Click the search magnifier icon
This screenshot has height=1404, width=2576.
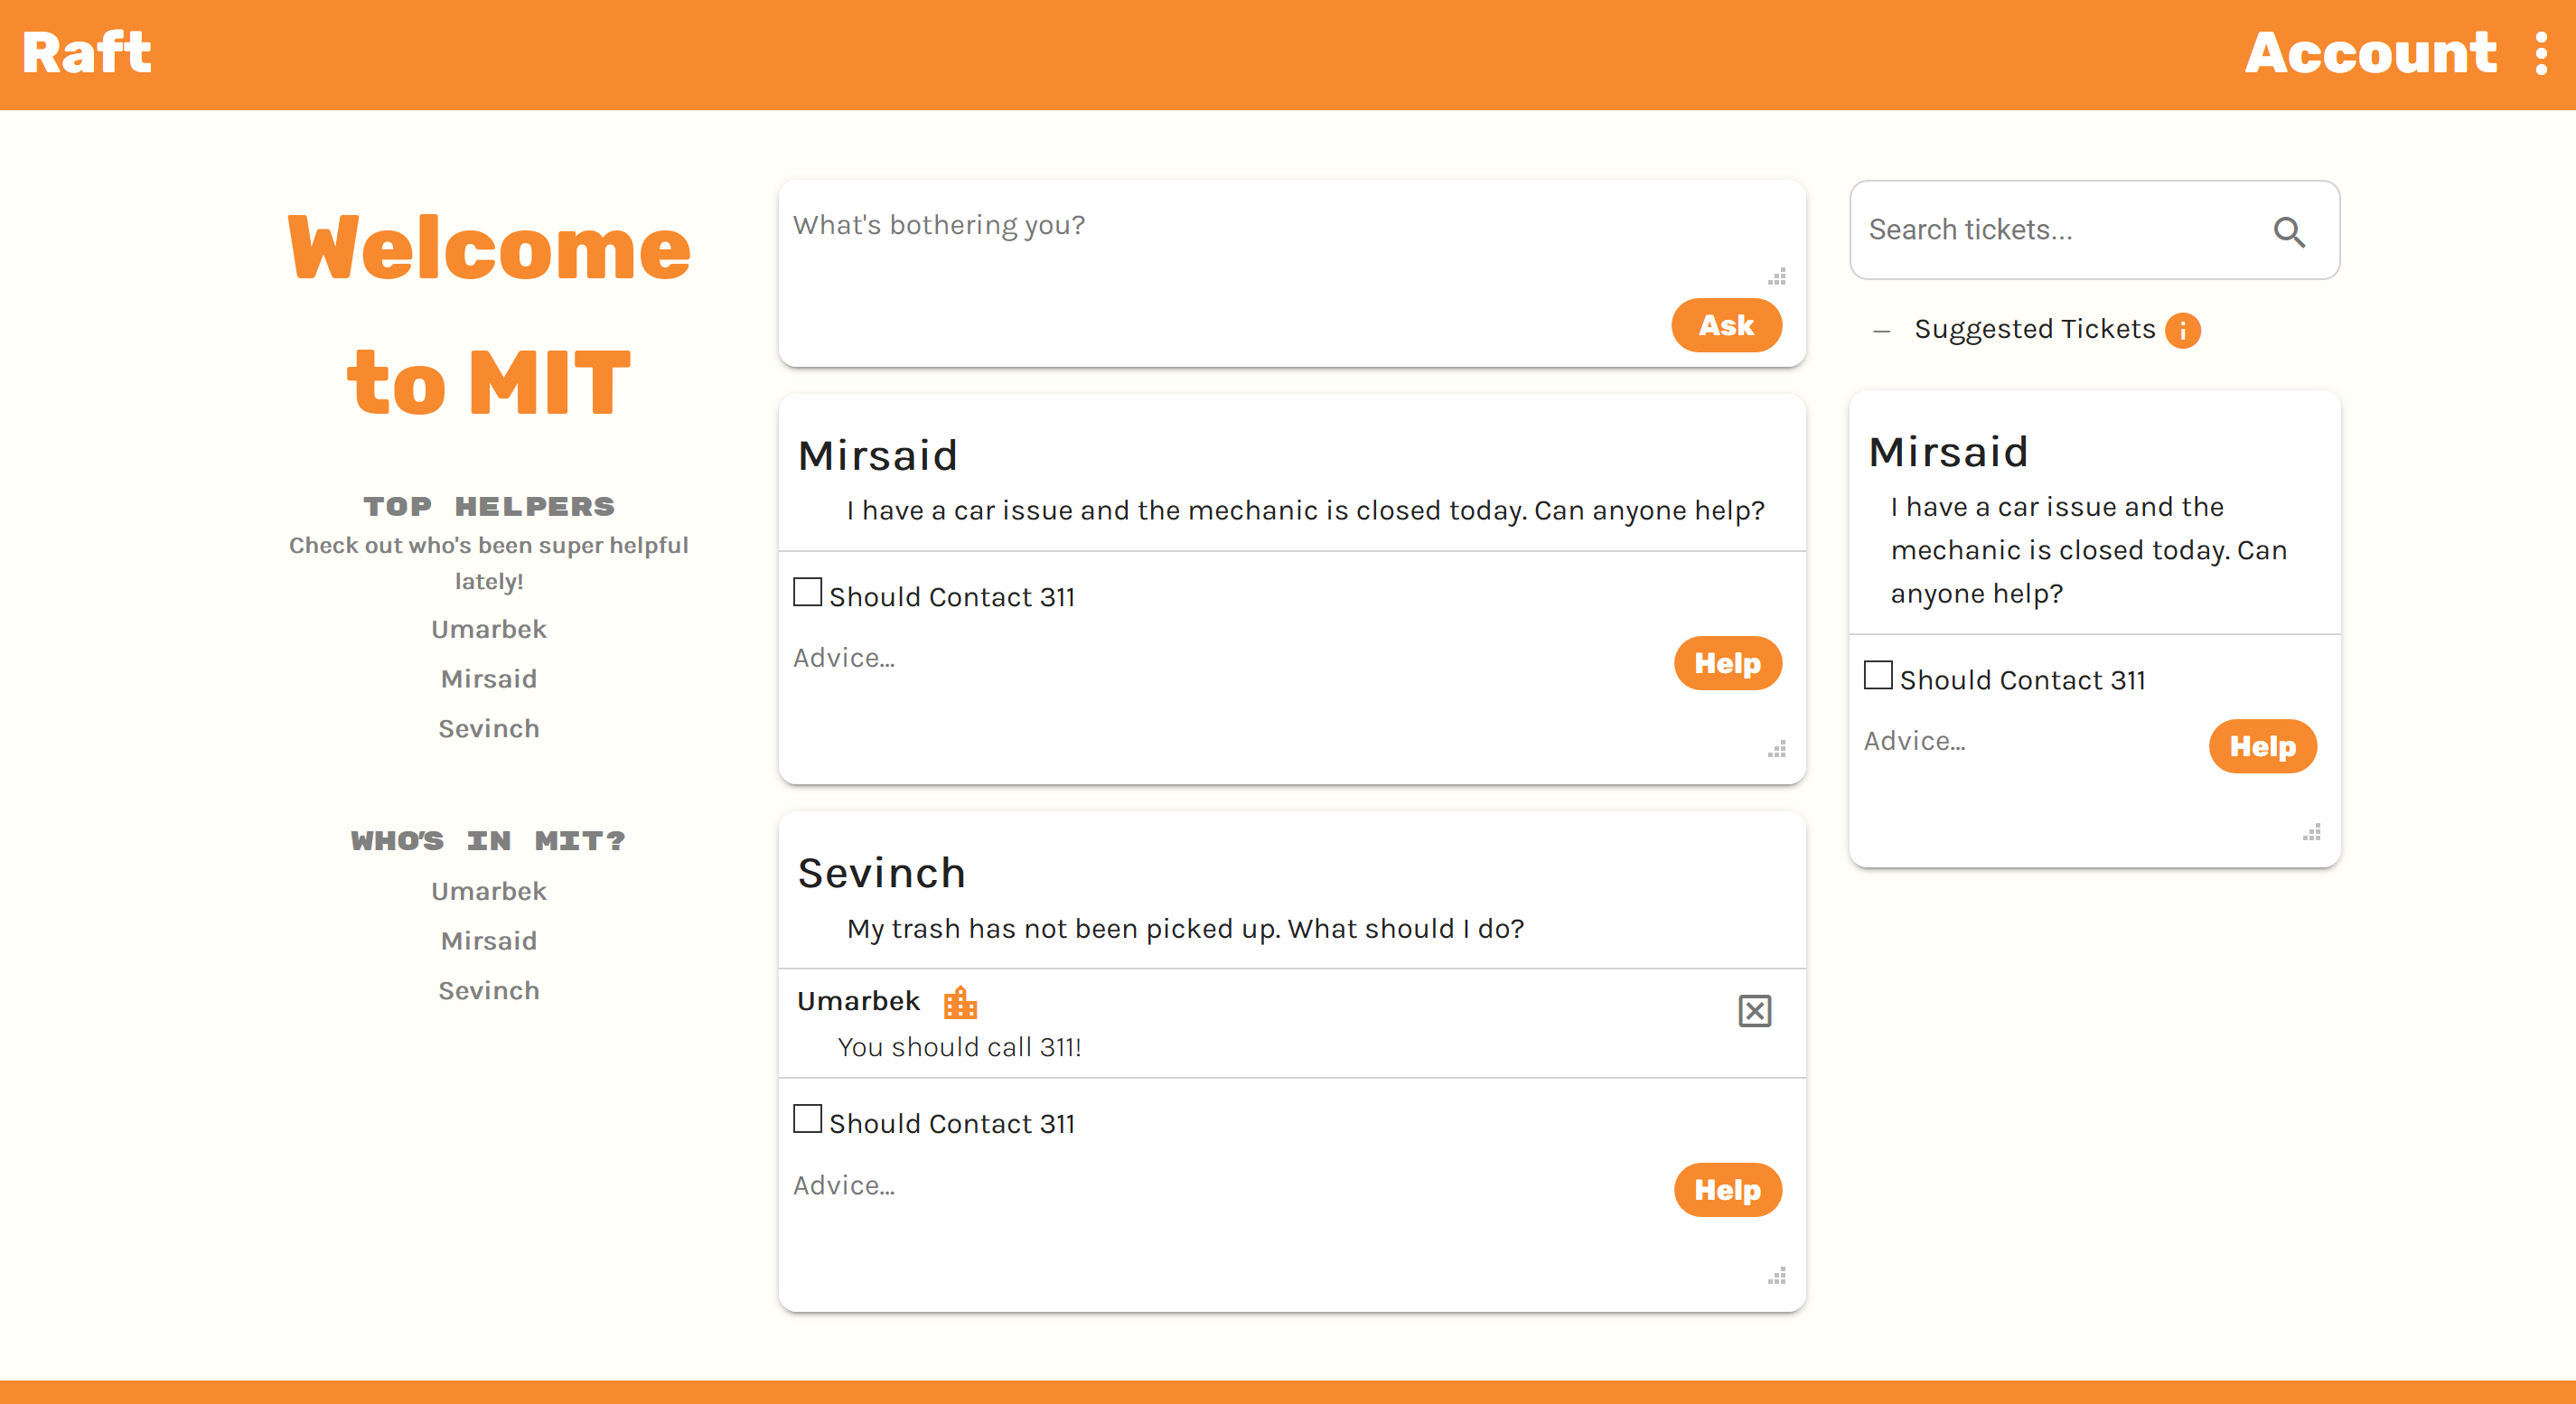(x=2289, y=232)
